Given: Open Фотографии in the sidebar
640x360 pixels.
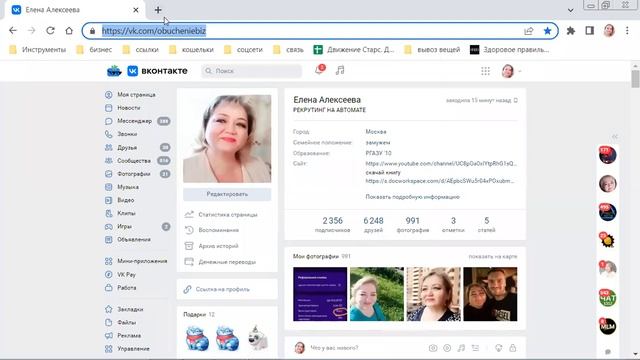Looking at the screenshot, I should (134, 173).
